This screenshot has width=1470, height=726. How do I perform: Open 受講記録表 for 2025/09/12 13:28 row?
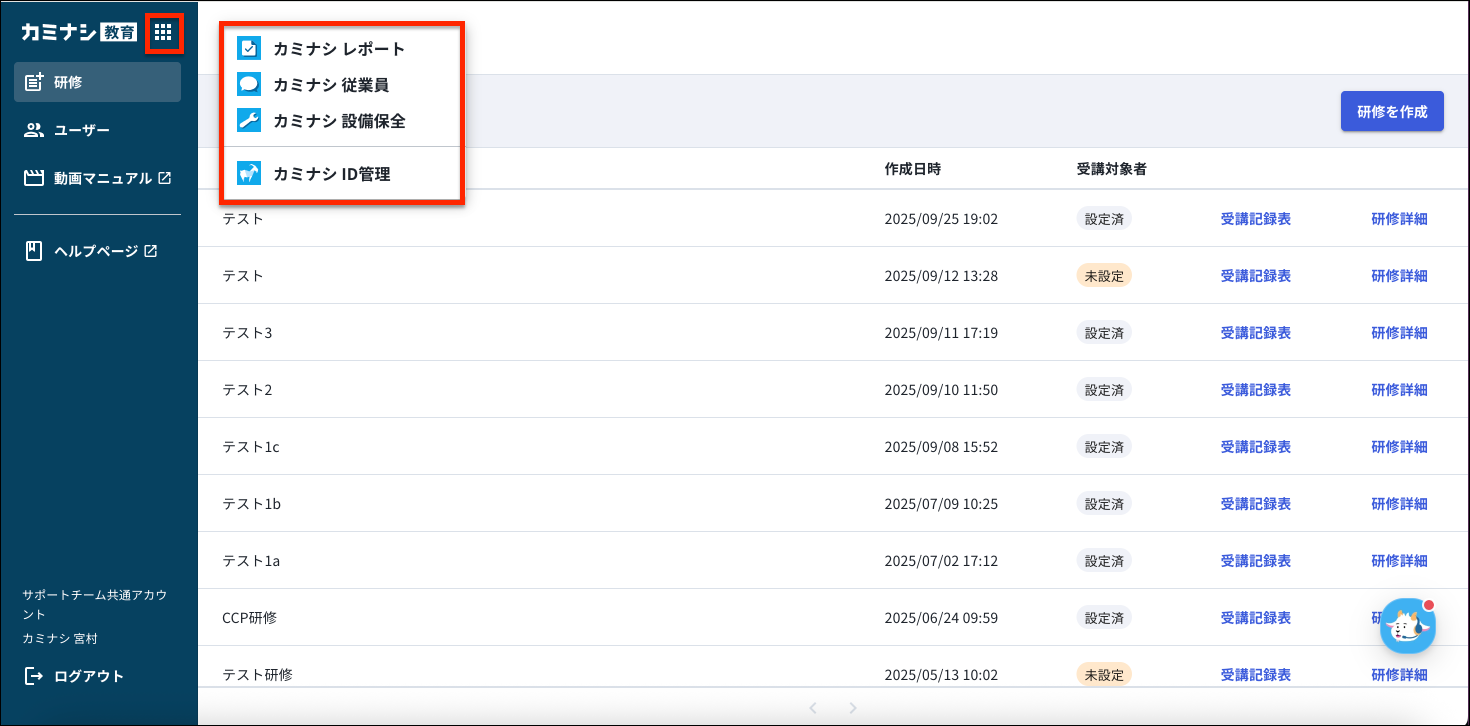[1255, 275]
